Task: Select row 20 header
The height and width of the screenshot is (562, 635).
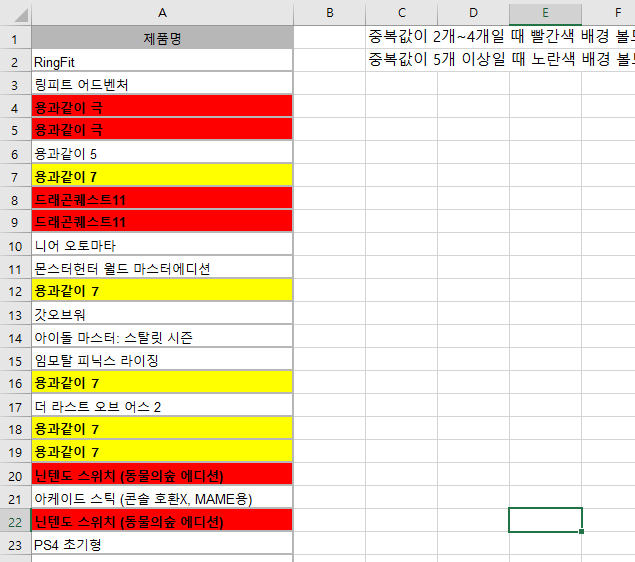Action: (x=15, y=475)
